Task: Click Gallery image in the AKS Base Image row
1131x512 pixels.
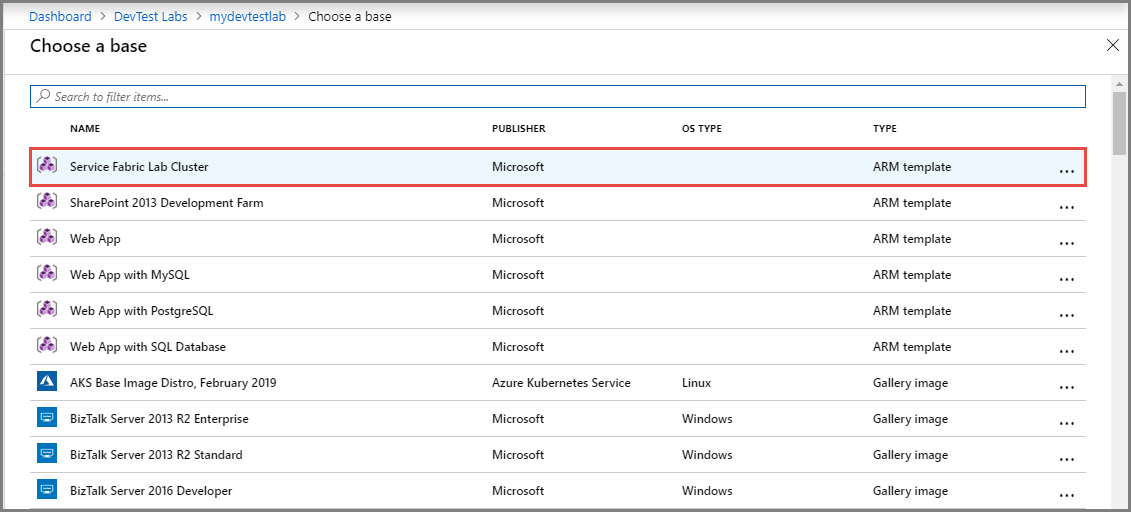Action: coord(910,383)
